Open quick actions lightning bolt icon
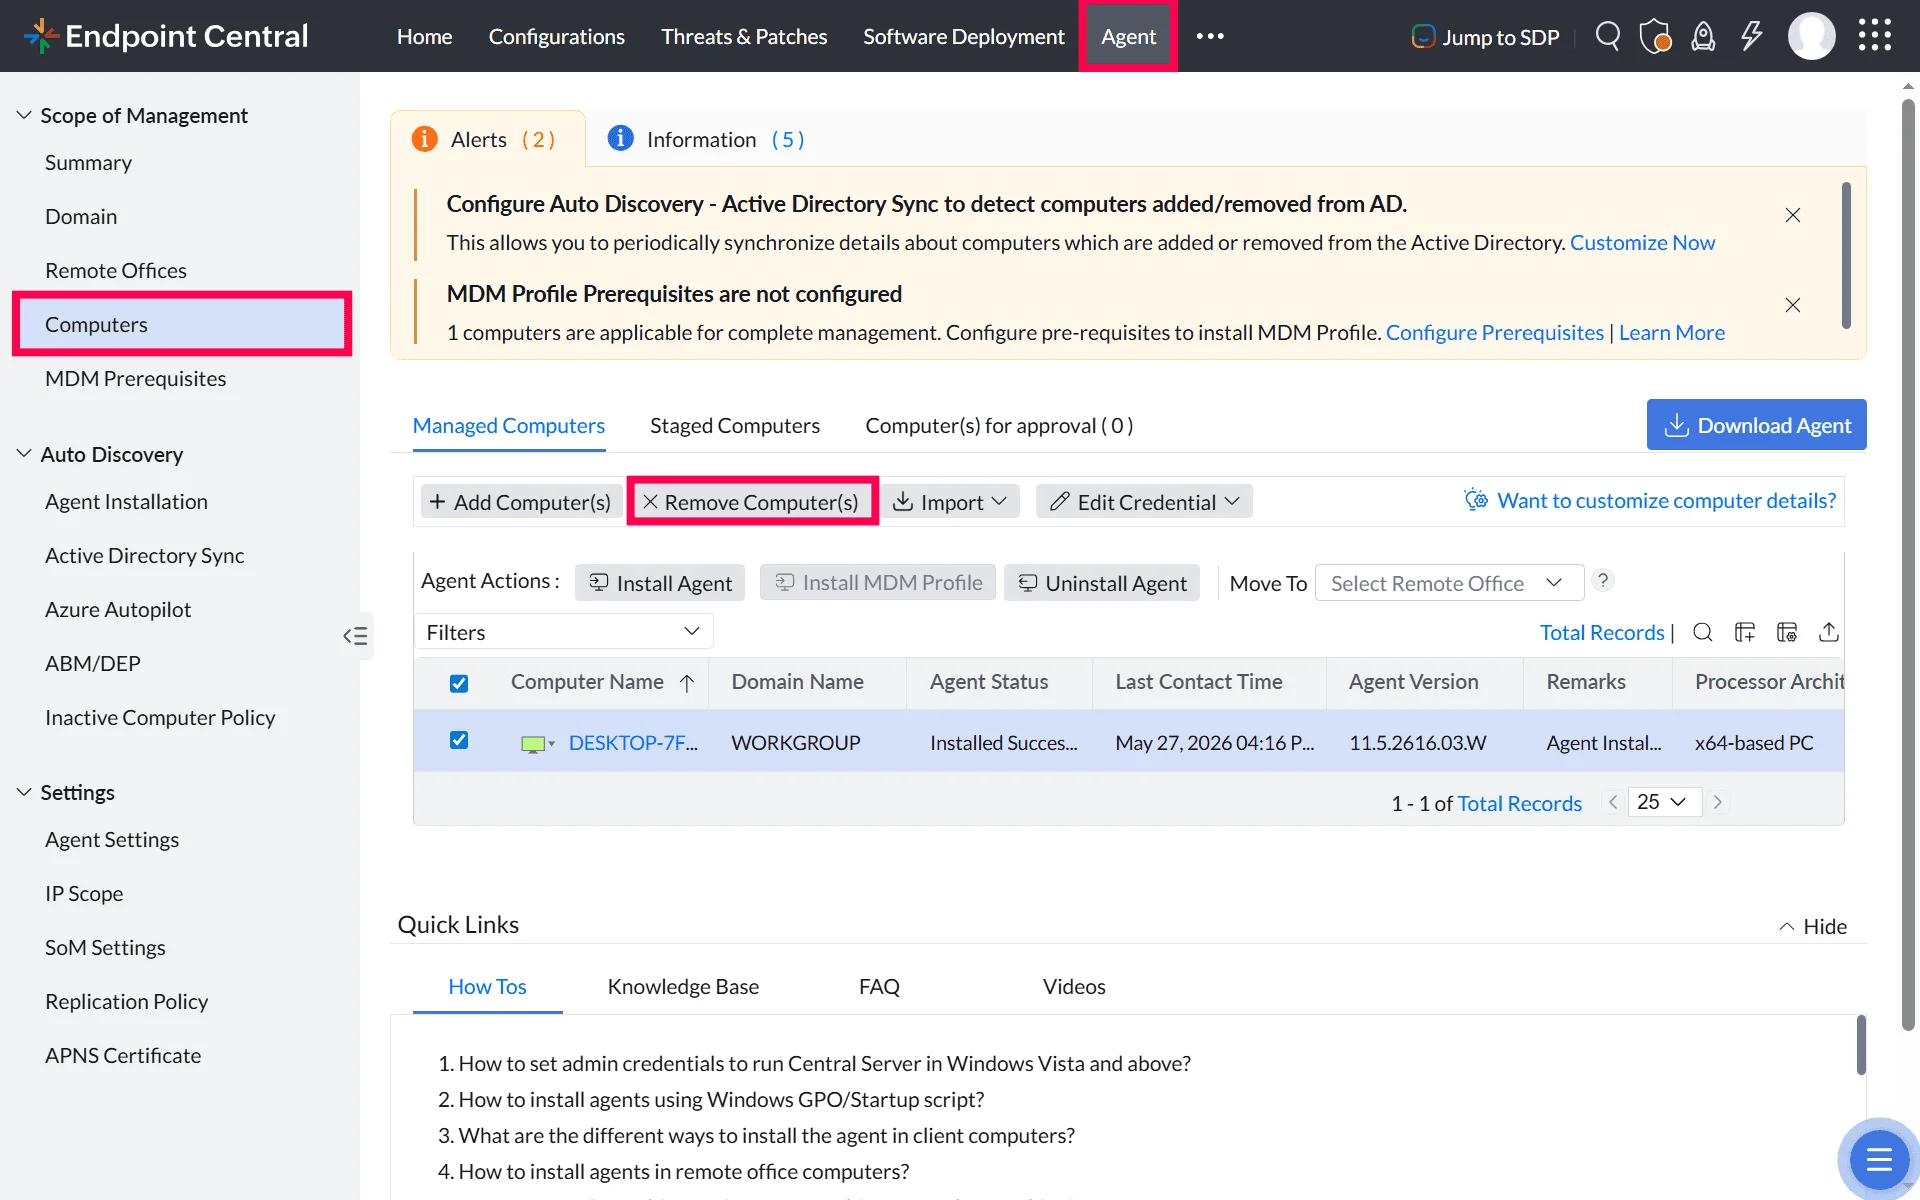 tap(1751, 36)
